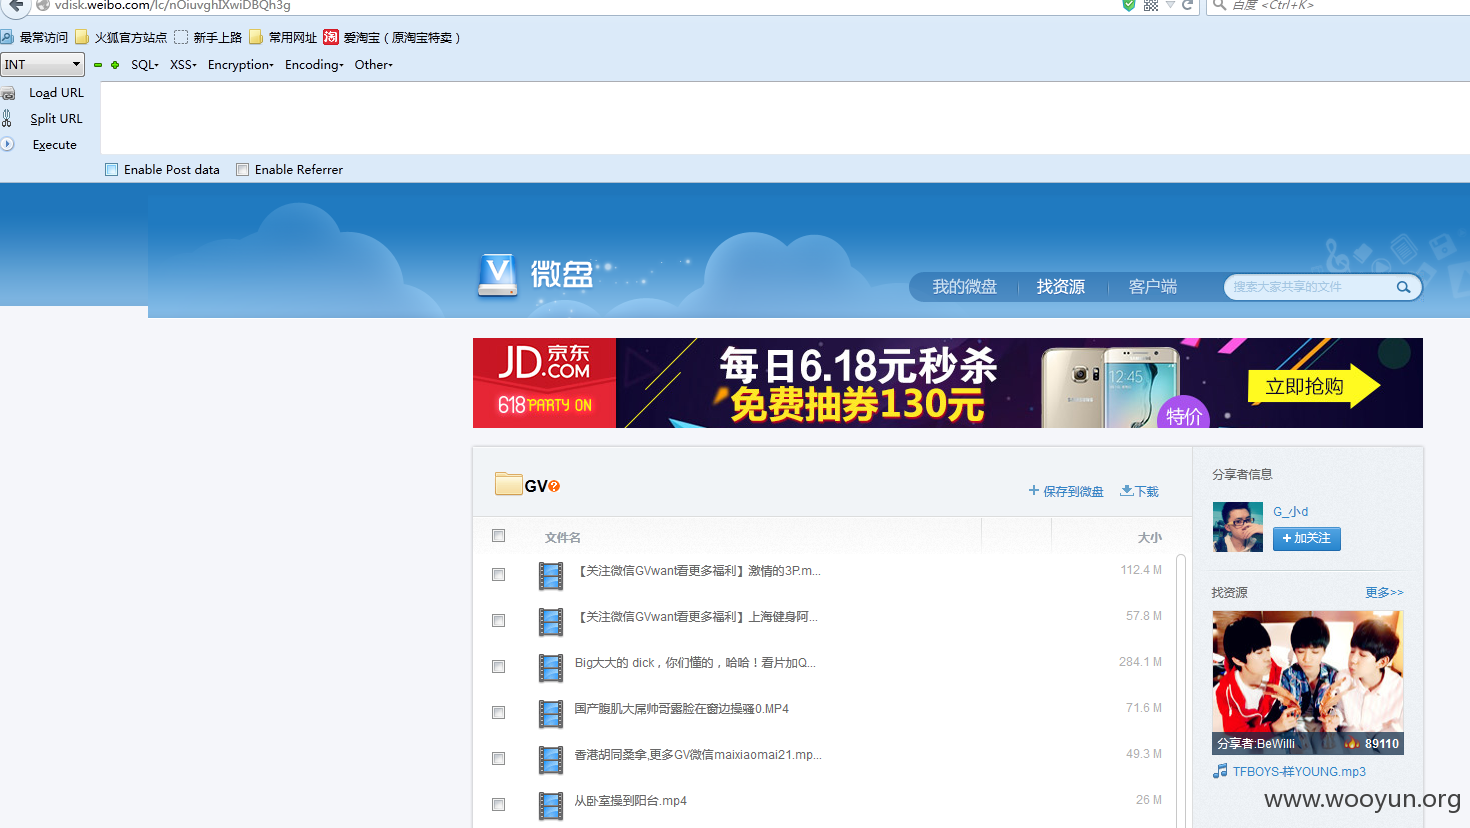Click the green minus icon in HackBar

click(x=98, y=65)
